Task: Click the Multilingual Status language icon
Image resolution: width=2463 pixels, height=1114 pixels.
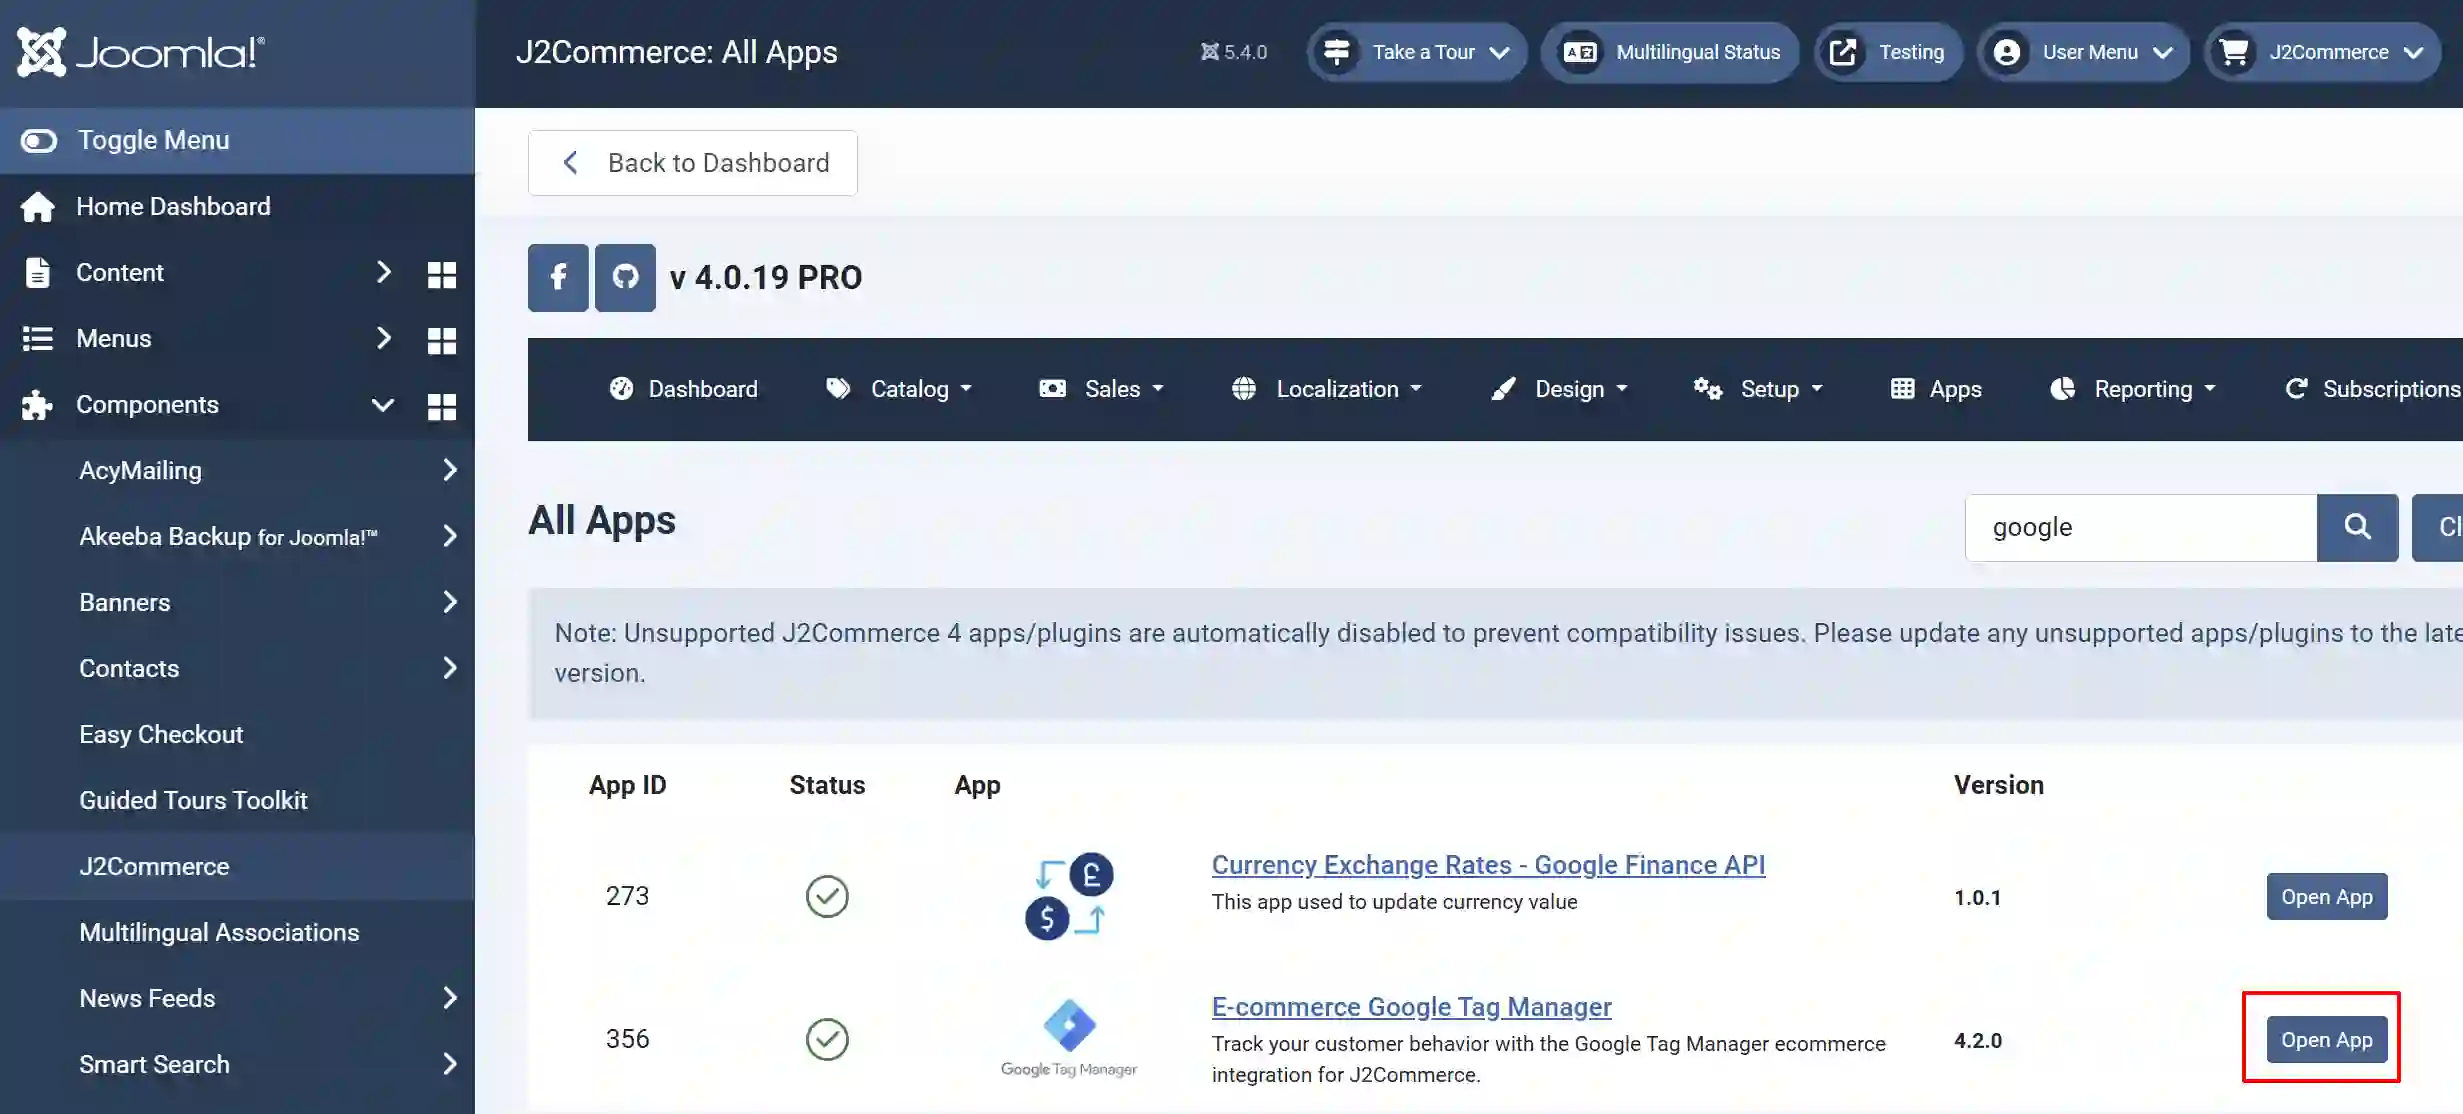Action: (1580, 52)
